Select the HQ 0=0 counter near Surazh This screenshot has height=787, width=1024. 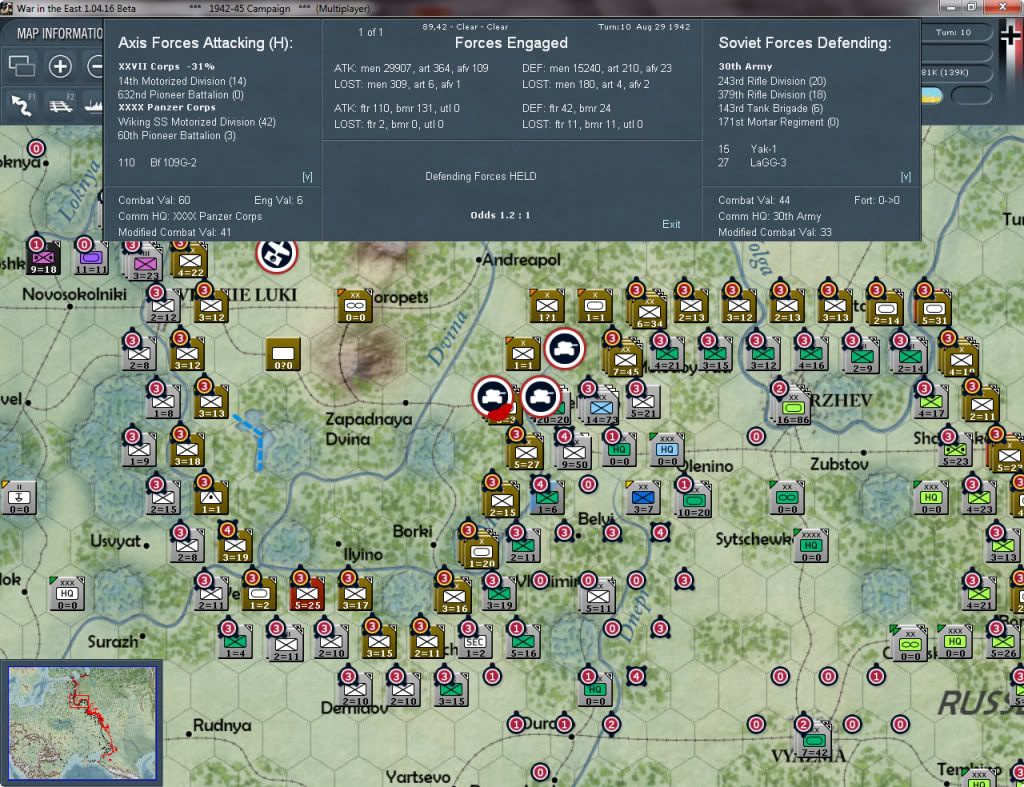tap(67, 593)
